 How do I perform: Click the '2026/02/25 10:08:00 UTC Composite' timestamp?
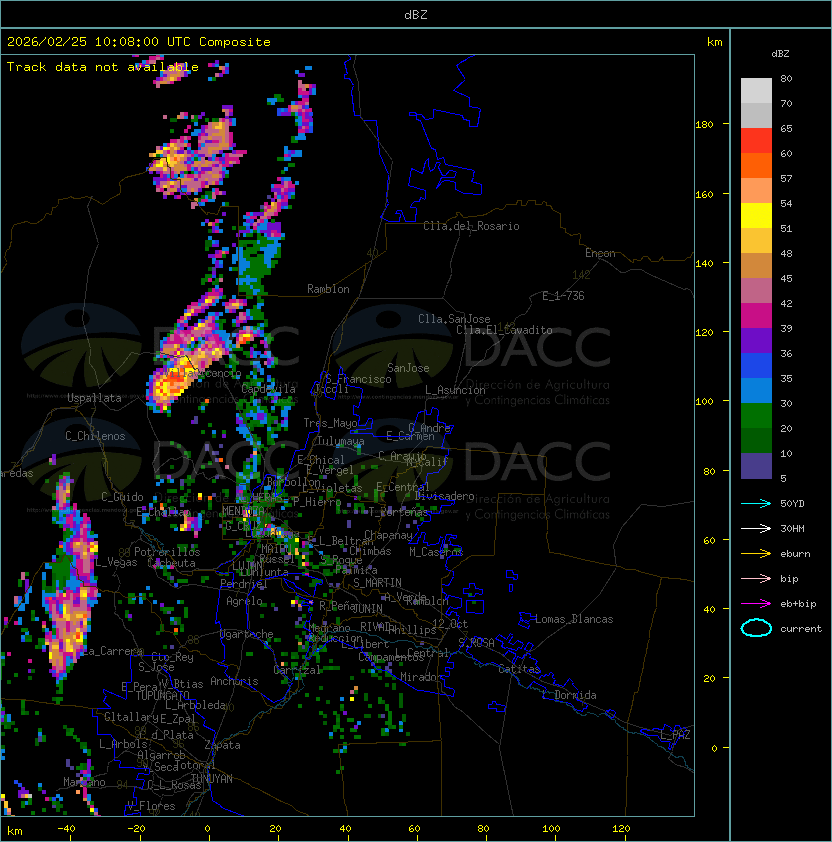(x=139, y=42)
